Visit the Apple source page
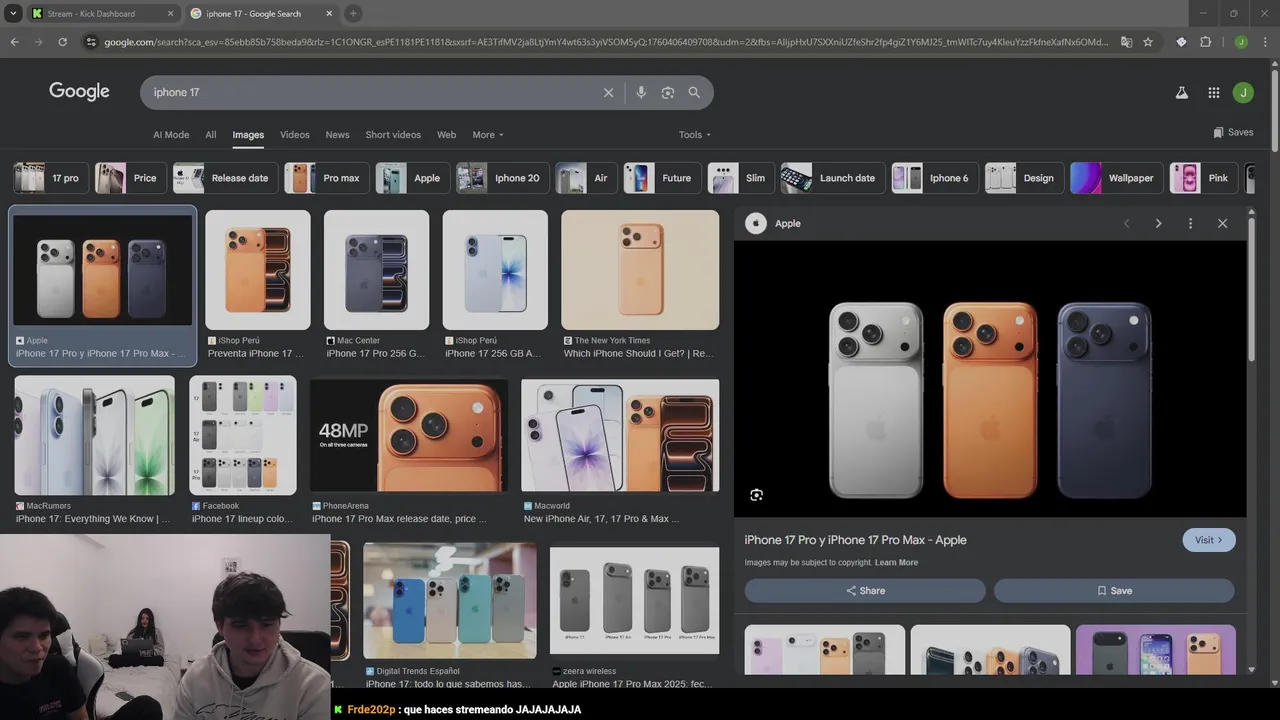The image size is (1280, 720). click(x=1209, y=540)
